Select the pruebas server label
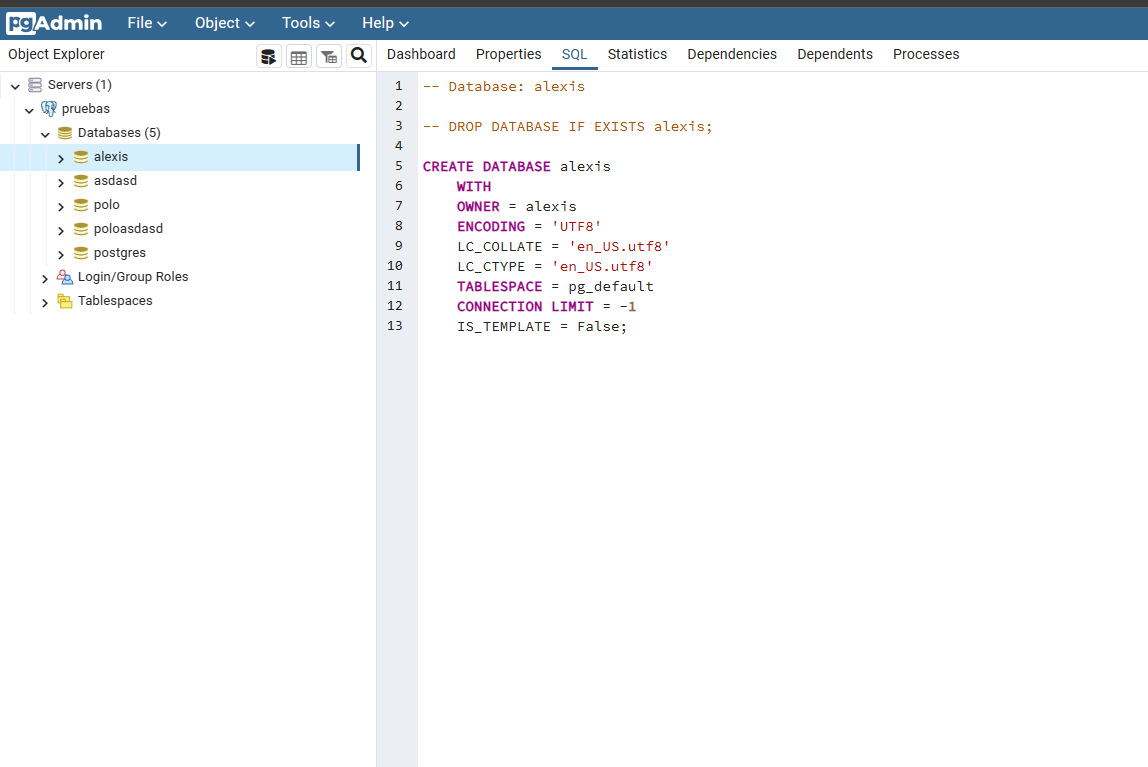 coord(86,109)
